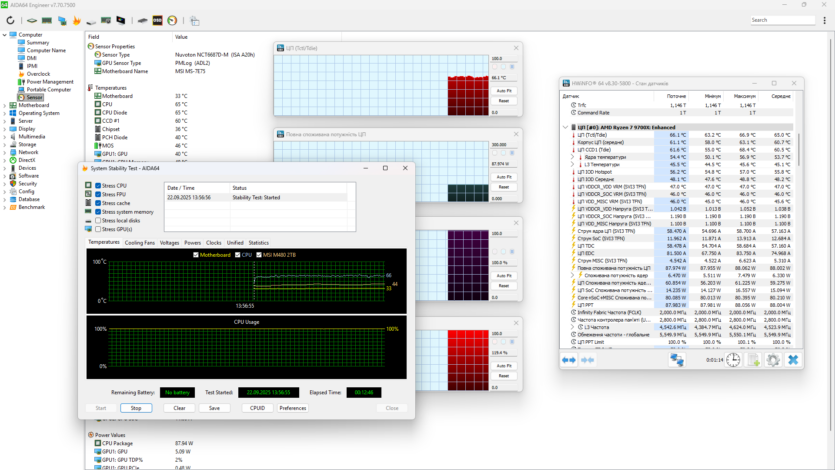Collapse the AMD Ryzen 7 9700X sensor group
The image size is (835, 470).
(x=565, y=128)
